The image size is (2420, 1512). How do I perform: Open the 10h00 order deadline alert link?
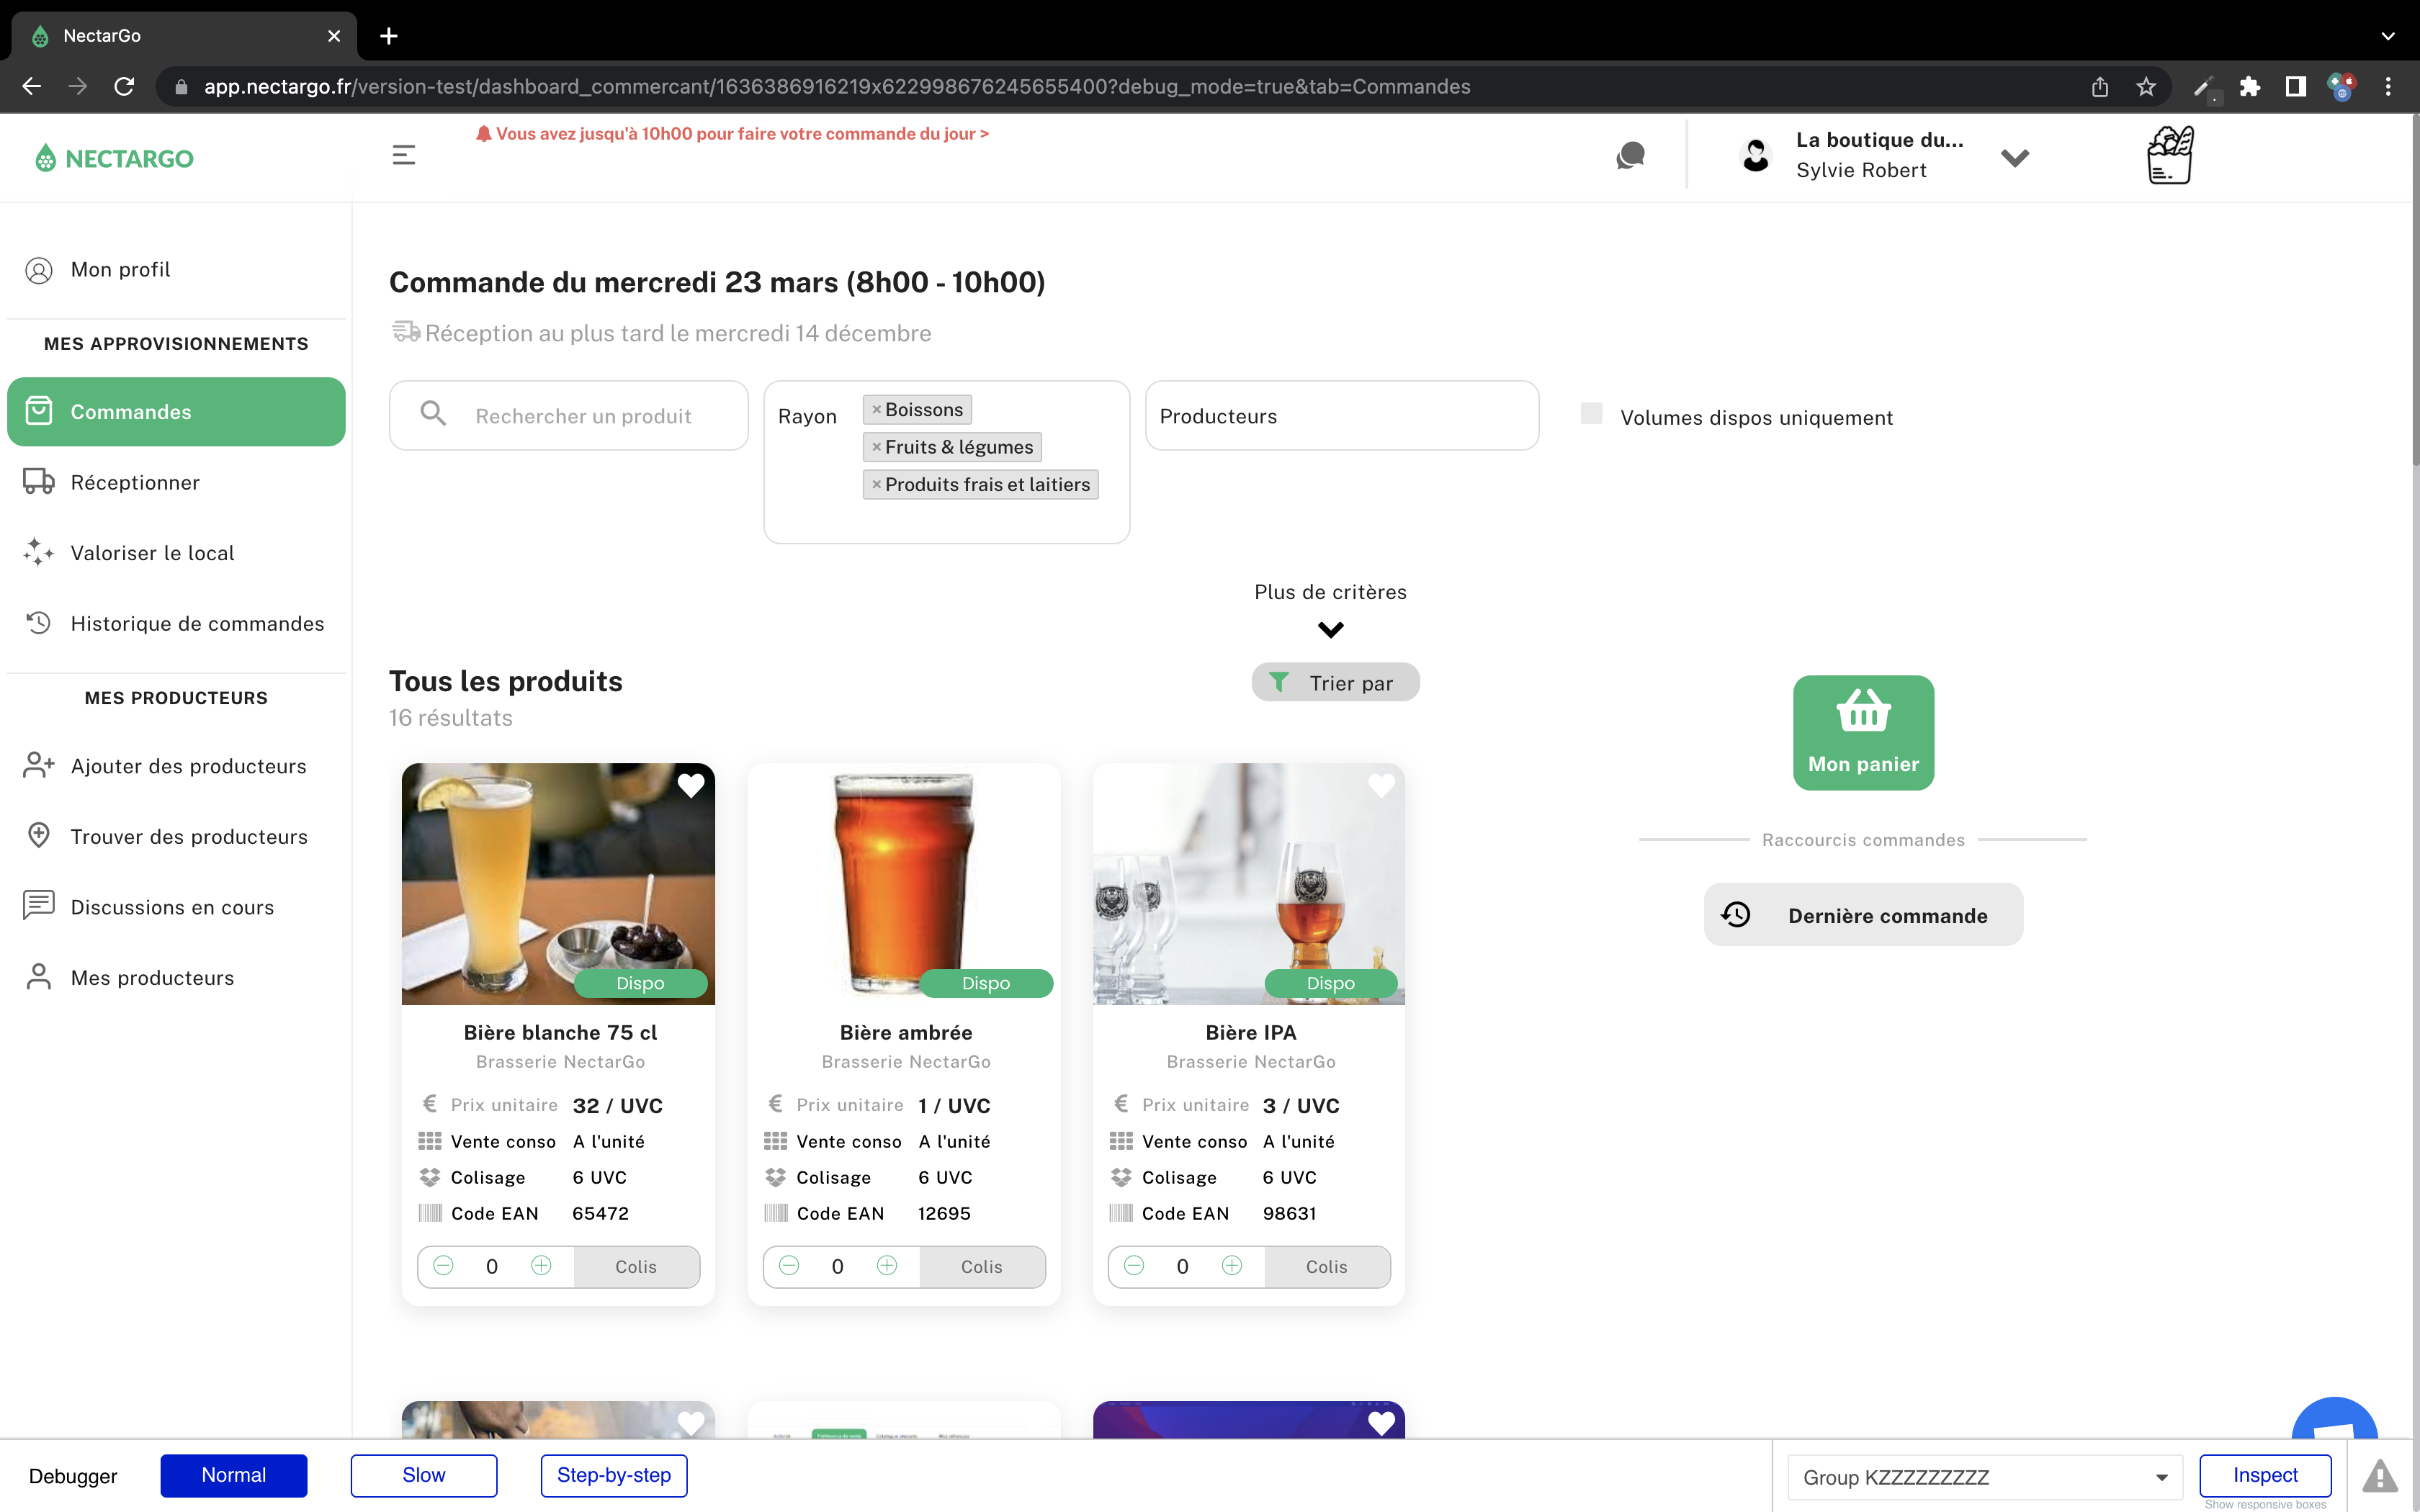pyautogui.click(x=732, y=134)
